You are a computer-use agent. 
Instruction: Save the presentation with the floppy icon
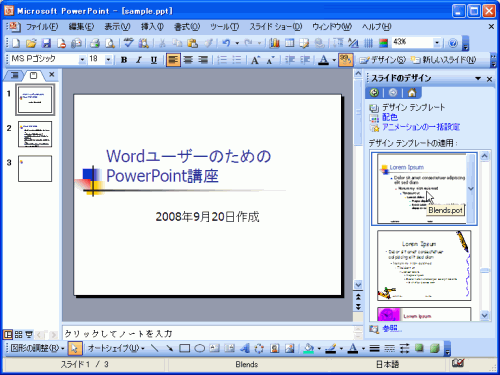[x=46, y=43]
